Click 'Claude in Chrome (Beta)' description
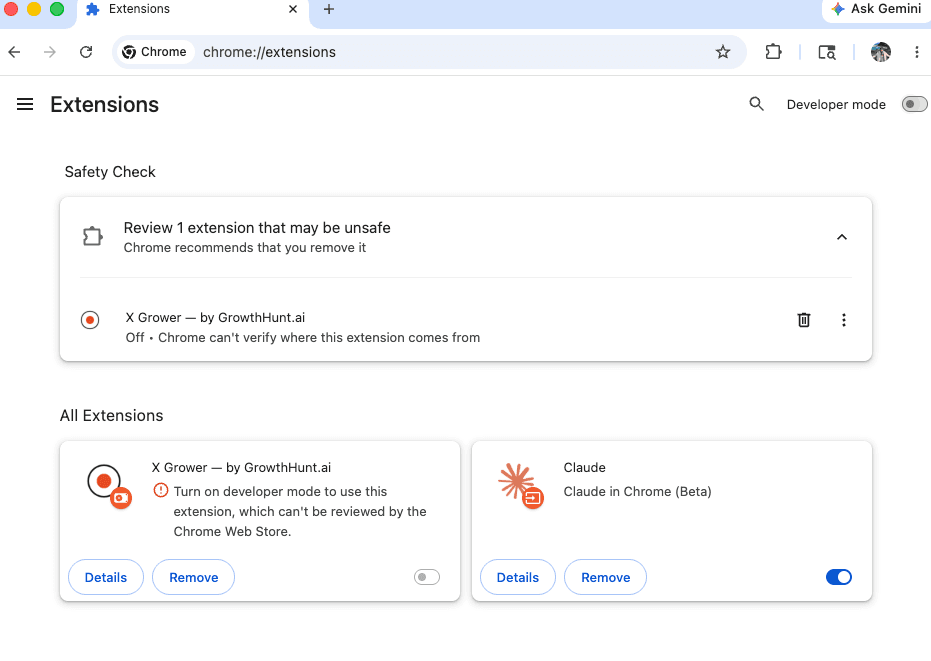931x661 pixels. 637,492
